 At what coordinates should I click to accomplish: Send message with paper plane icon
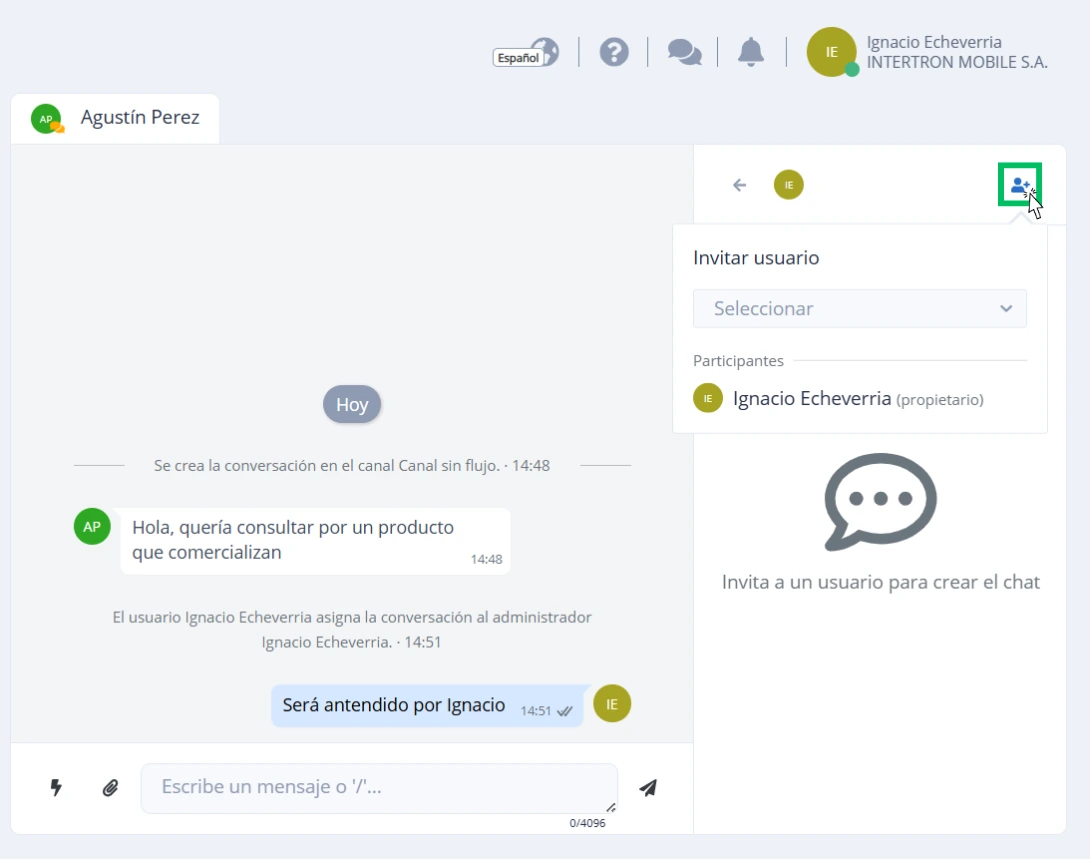point(648,788)
